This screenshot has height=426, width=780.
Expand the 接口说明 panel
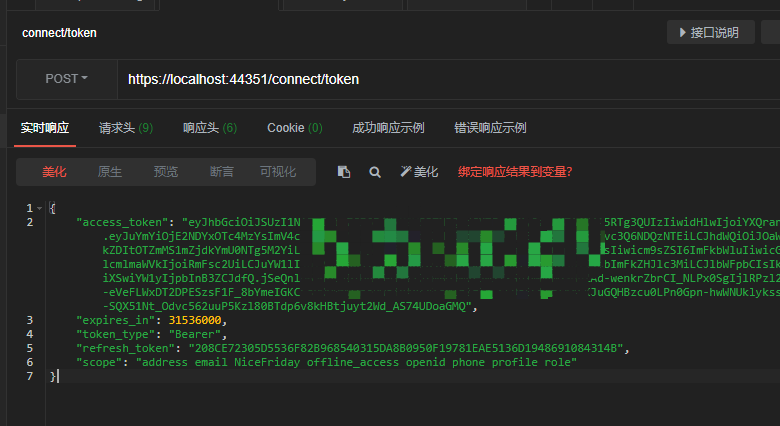coord(710,33)
